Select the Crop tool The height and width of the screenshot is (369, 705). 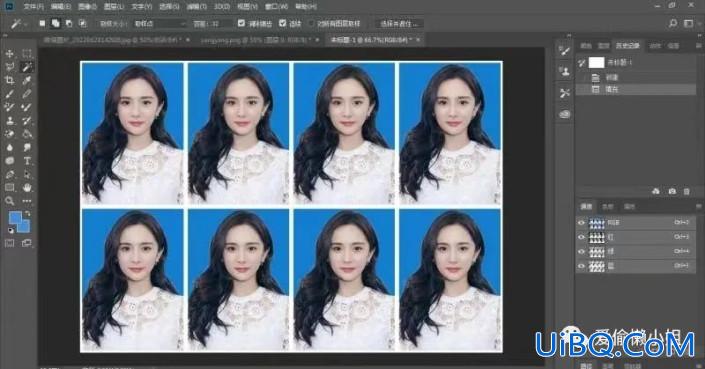[9, 80]
